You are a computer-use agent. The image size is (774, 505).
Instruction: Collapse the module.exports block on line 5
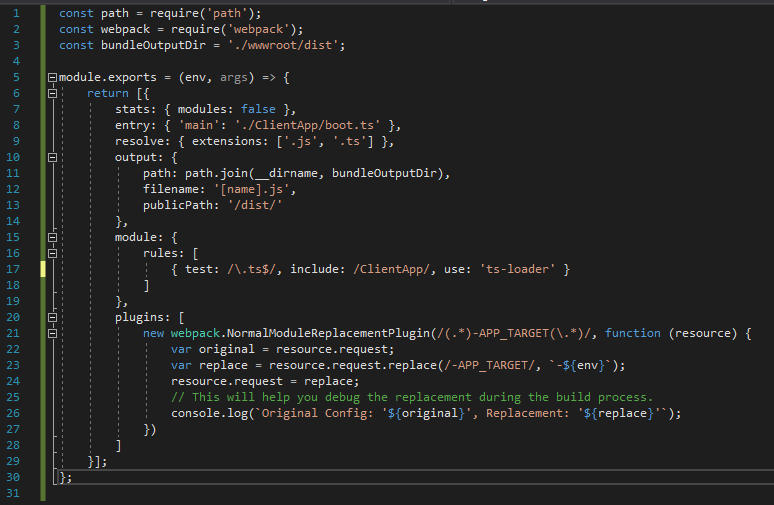click(52, 78)
